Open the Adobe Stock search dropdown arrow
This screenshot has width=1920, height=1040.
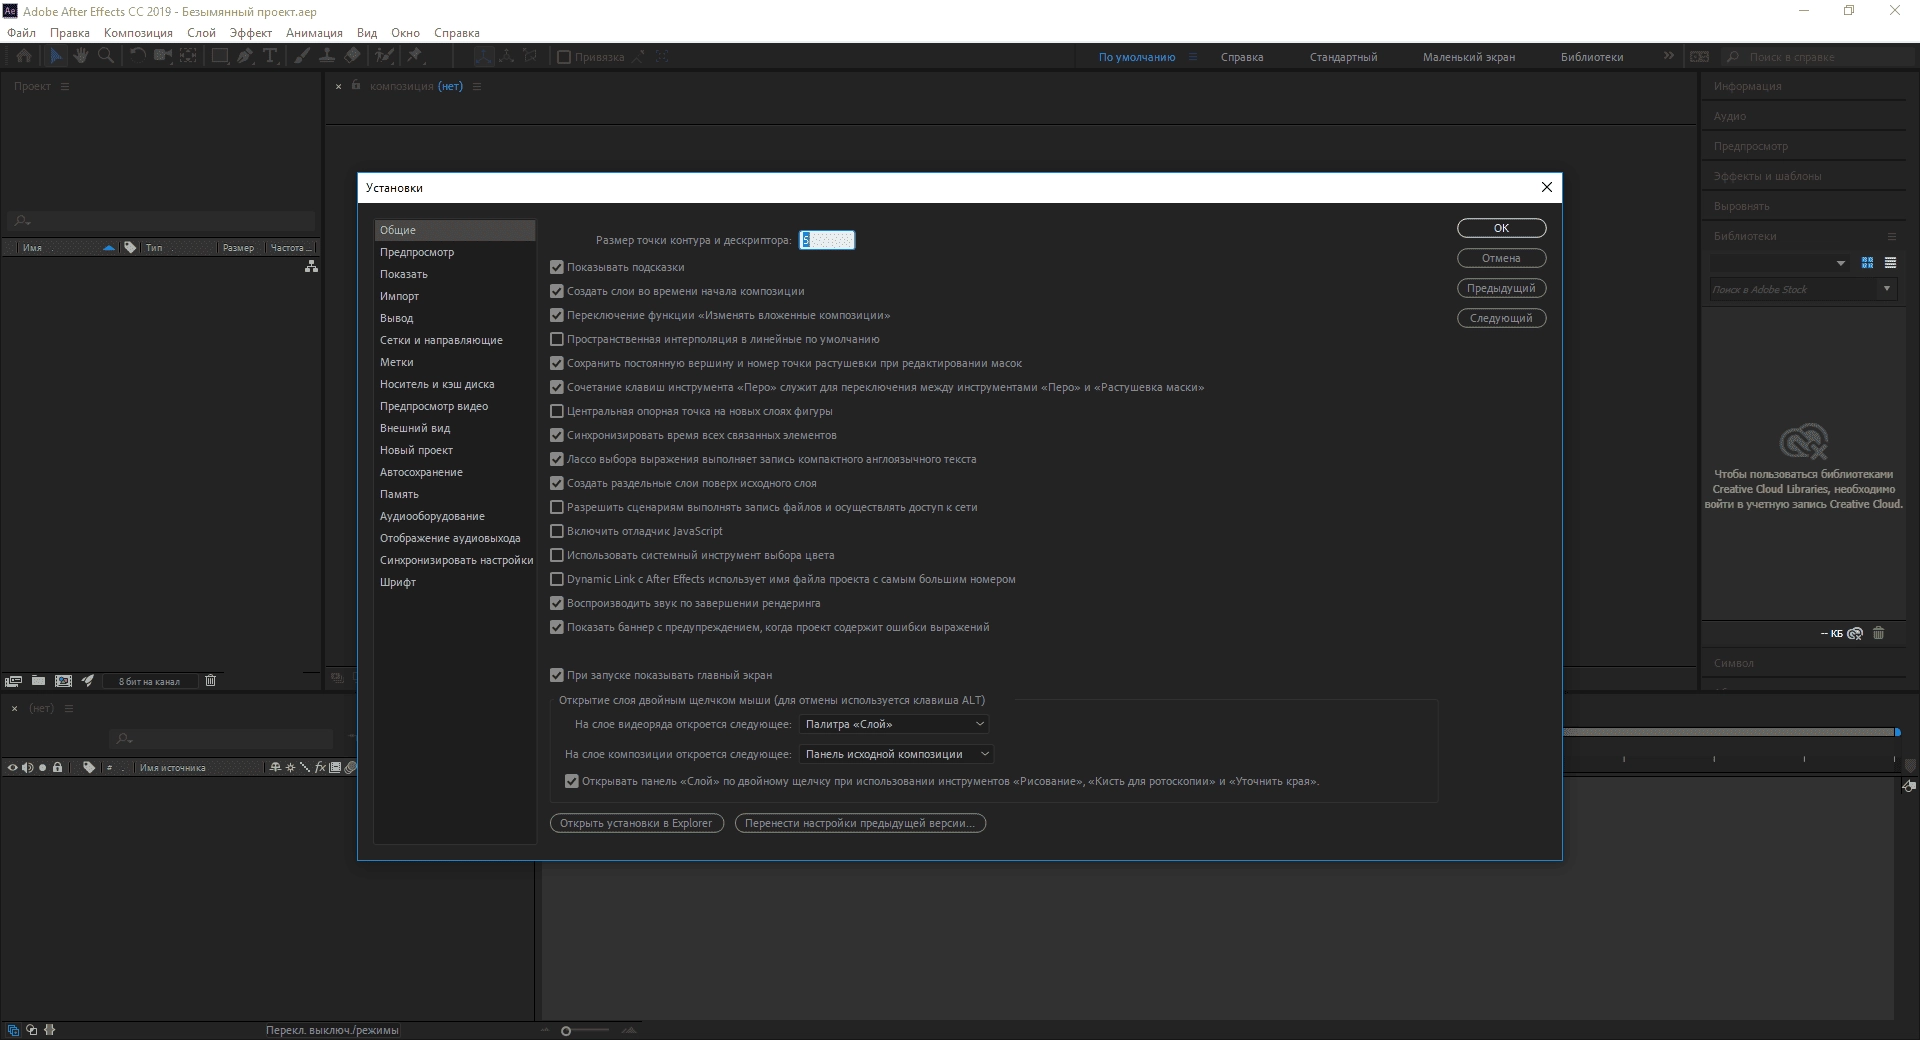tap(1887, 289)
